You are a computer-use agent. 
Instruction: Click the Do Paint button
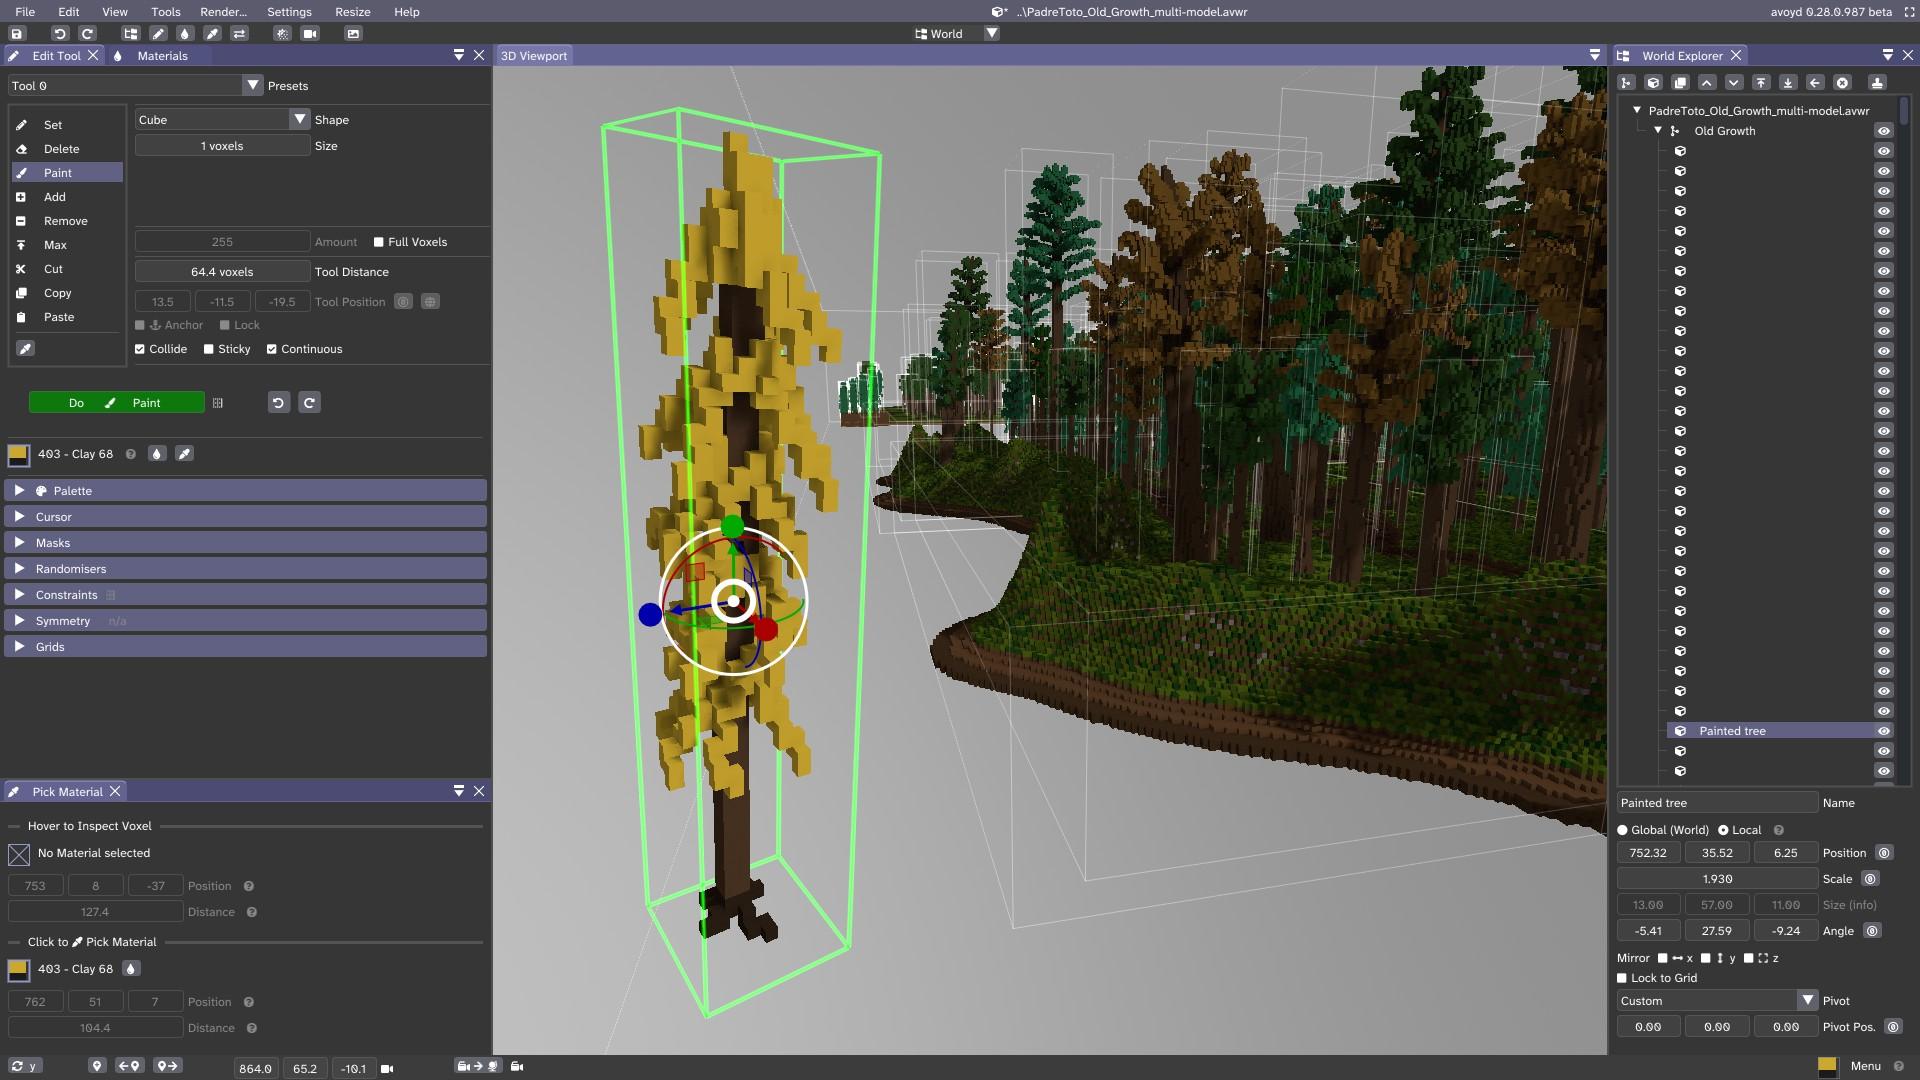coord(116,403)
